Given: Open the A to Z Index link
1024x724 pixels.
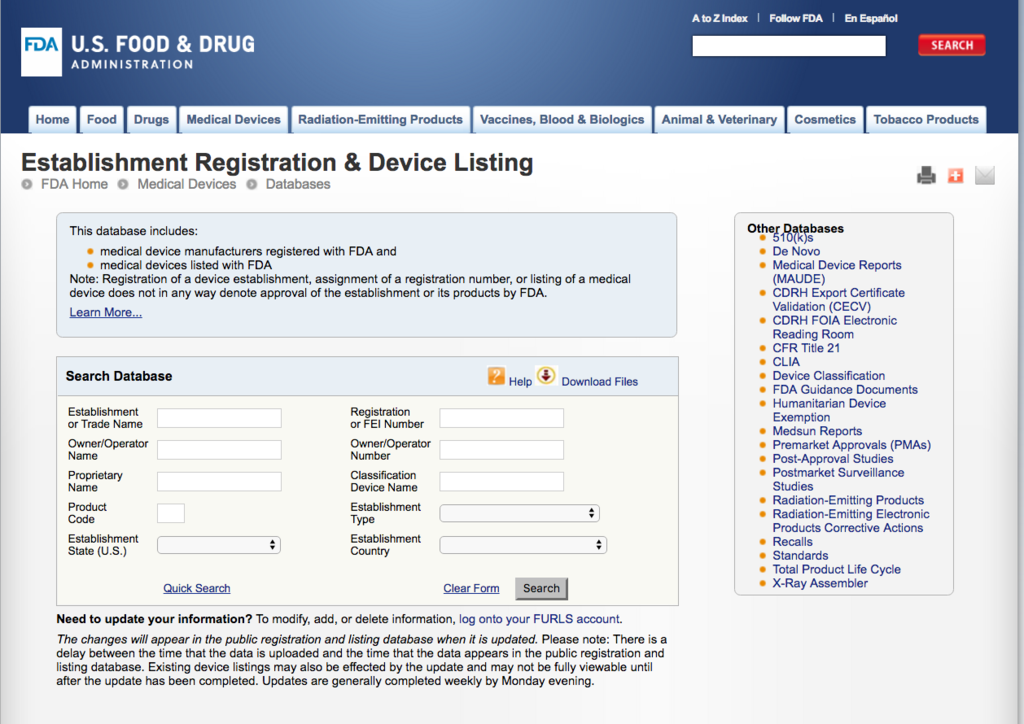Looking at the screenshot, I should pyautogui.click(x=720, y=18).
